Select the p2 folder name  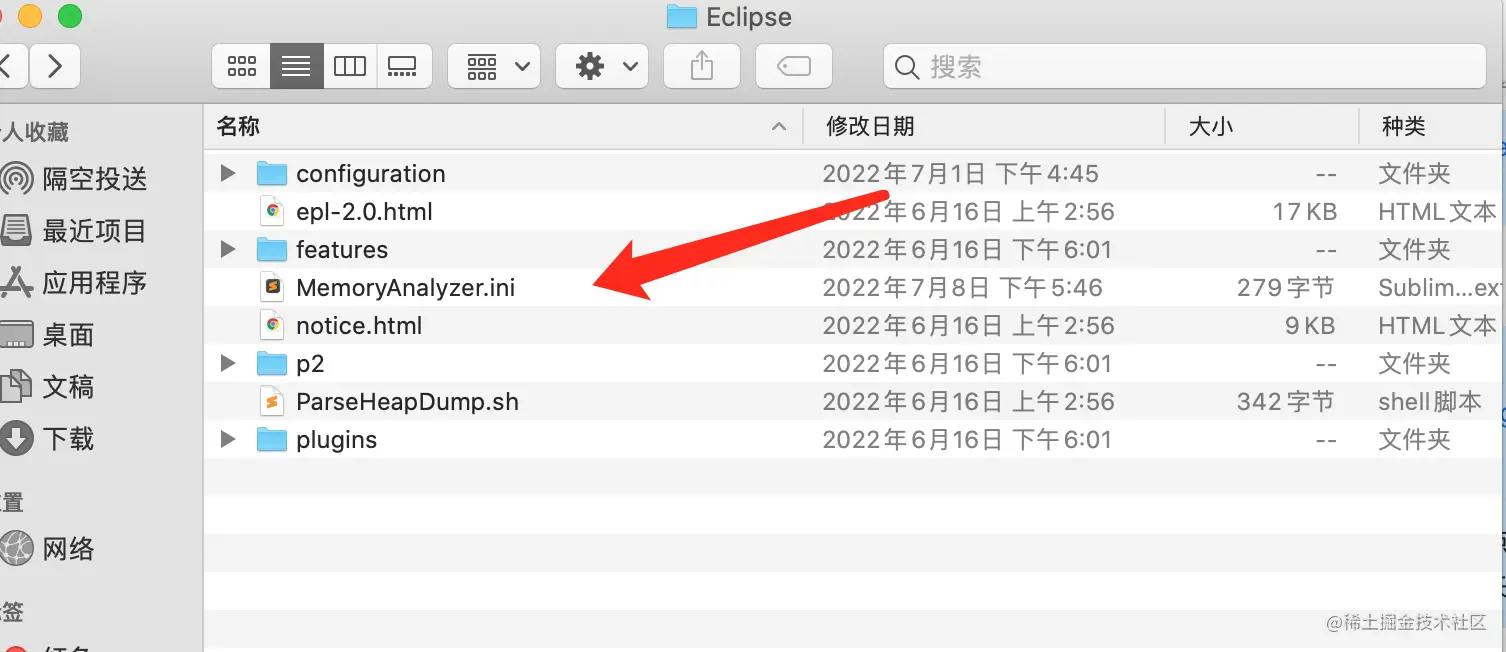[310, 364]
